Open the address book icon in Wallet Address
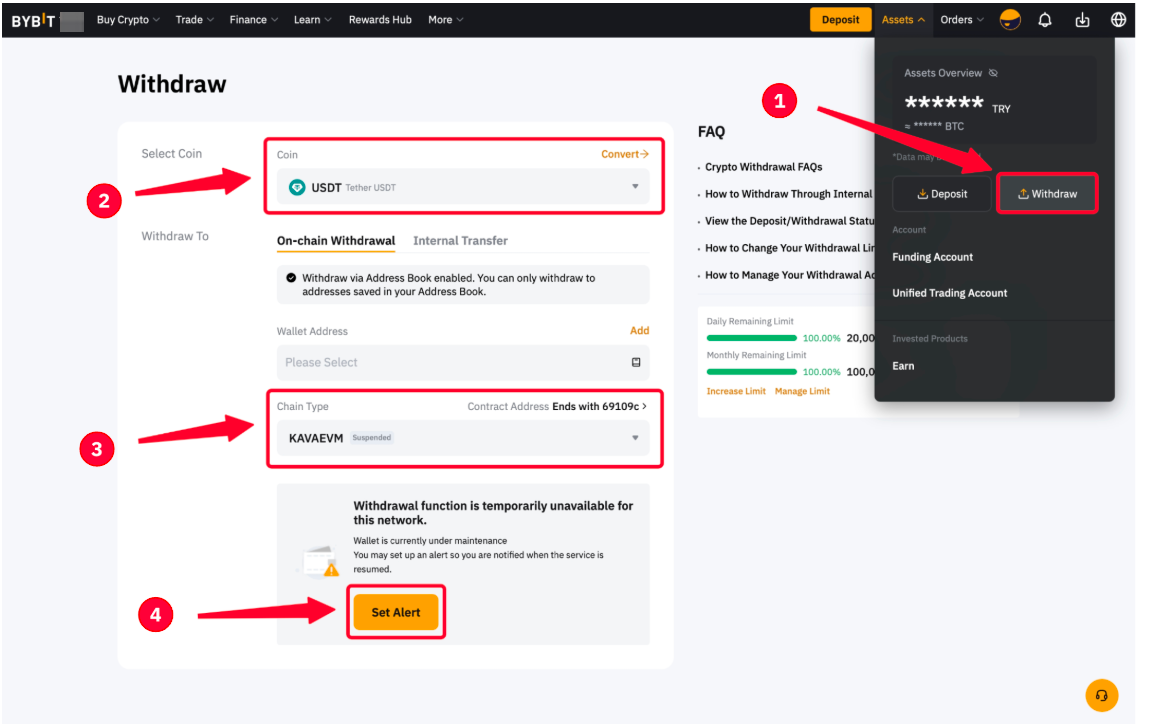 (635, 362)
